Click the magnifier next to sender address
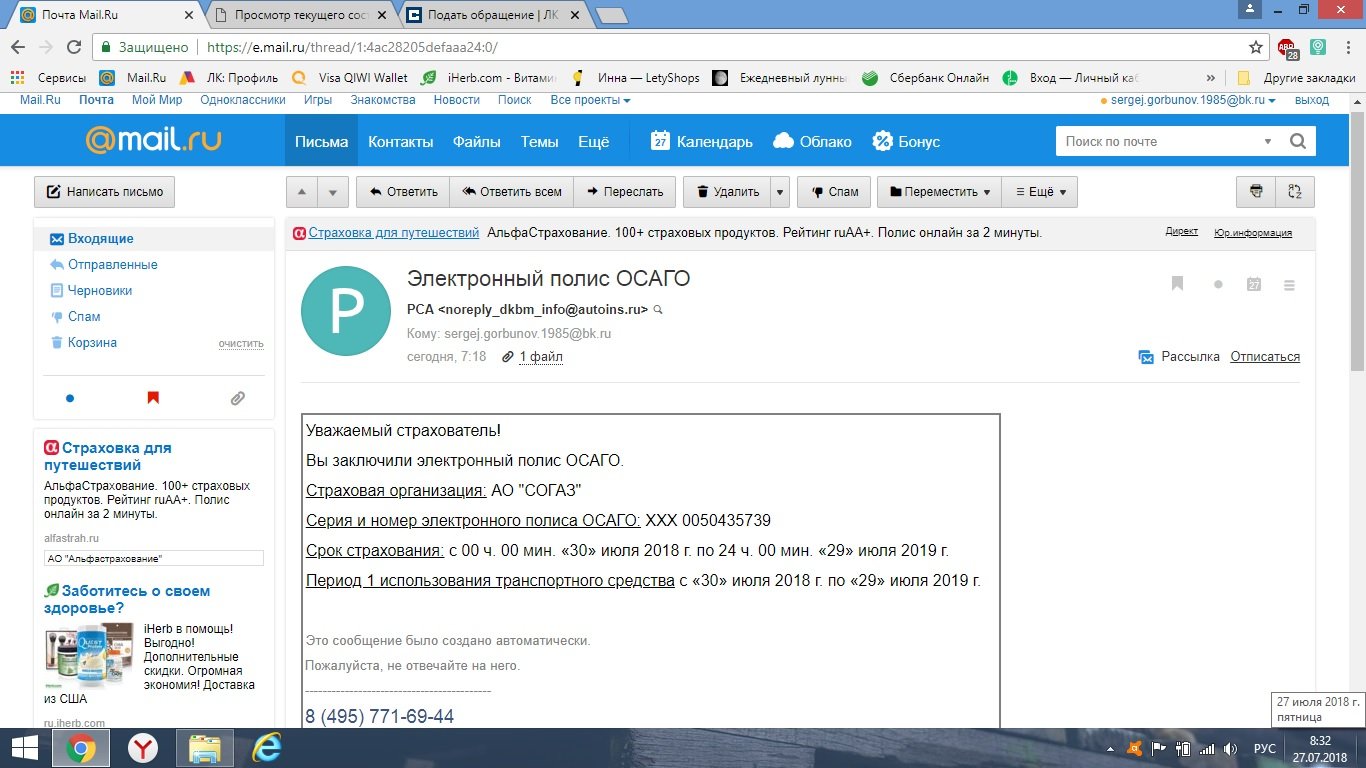 pos(658,310)
